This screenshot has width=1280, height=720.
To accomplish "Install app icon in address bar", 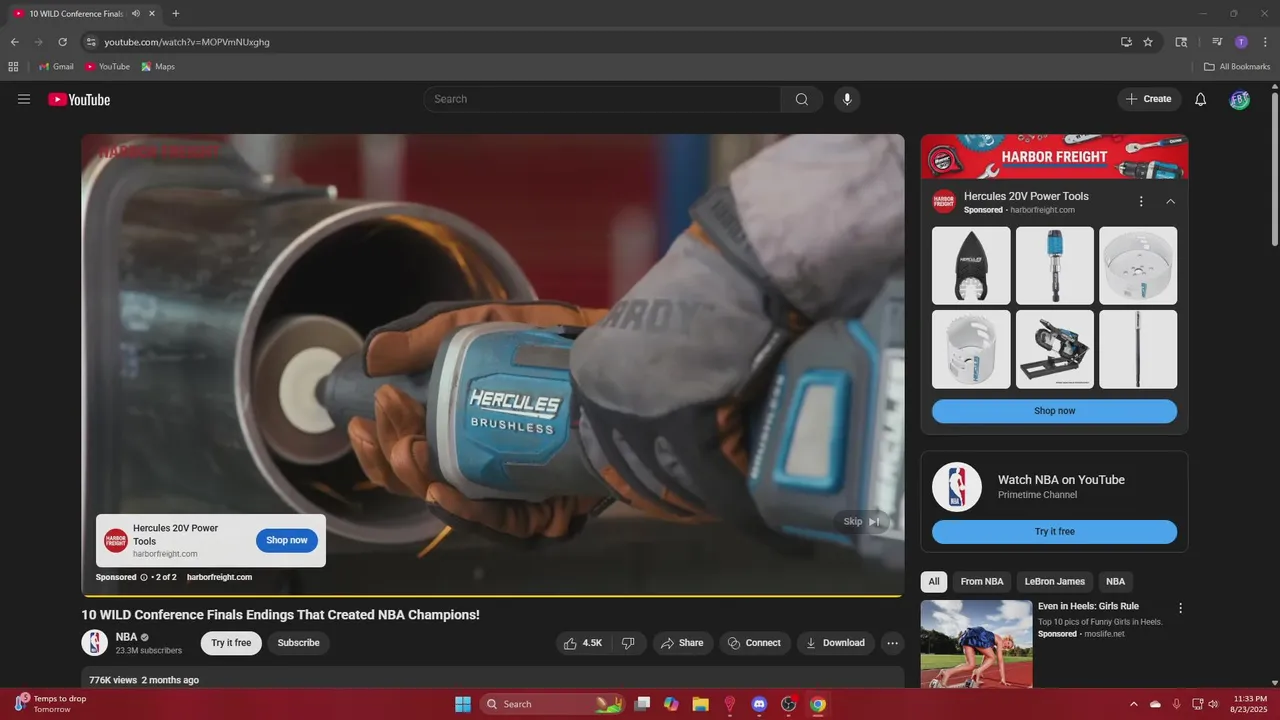I will coord(1126,42).
